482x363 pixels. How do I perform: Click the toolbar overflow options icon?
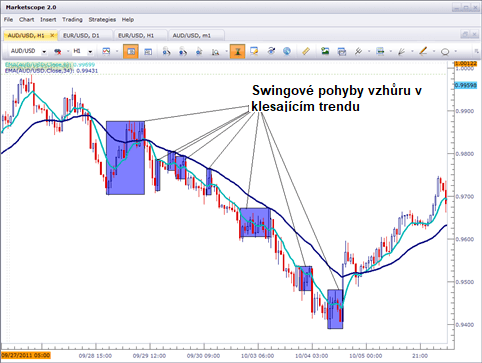click(477, 51)
